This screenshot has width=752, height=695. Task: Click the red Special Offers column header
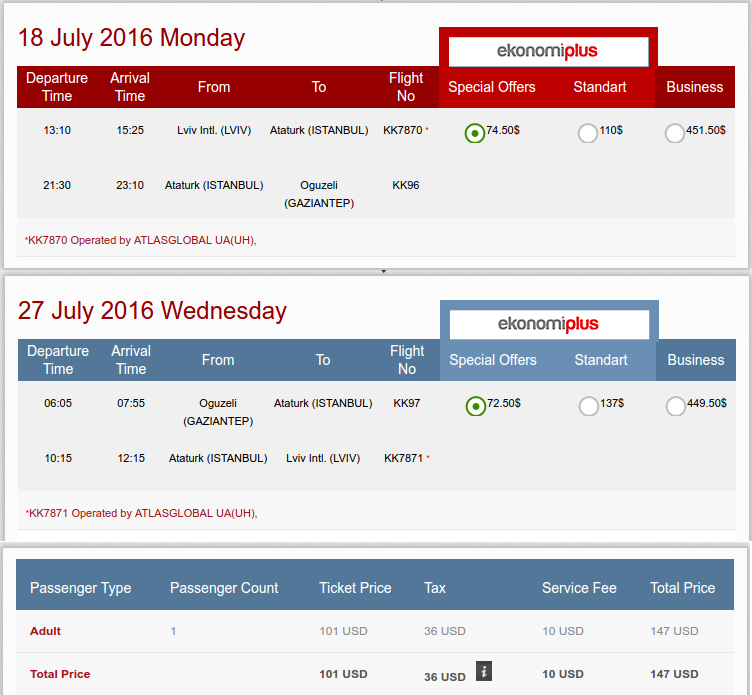(492, 87)
